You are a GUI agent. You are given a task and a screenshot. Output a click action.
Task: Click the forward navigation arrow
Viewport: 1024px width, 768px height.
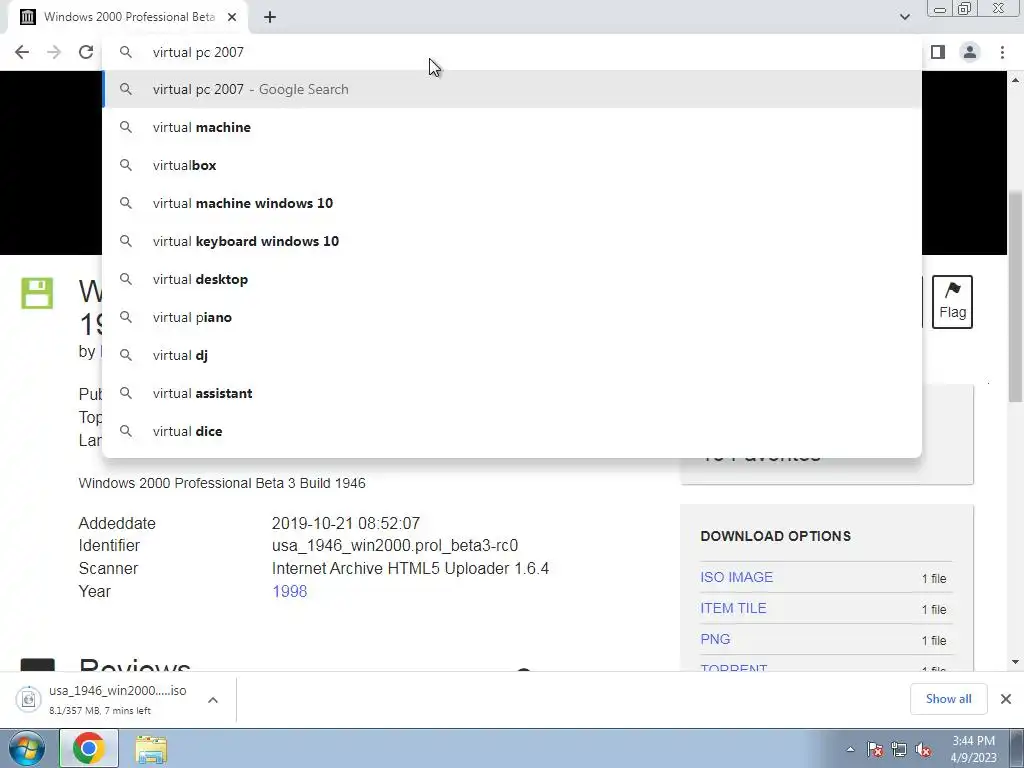pos(54,52)
